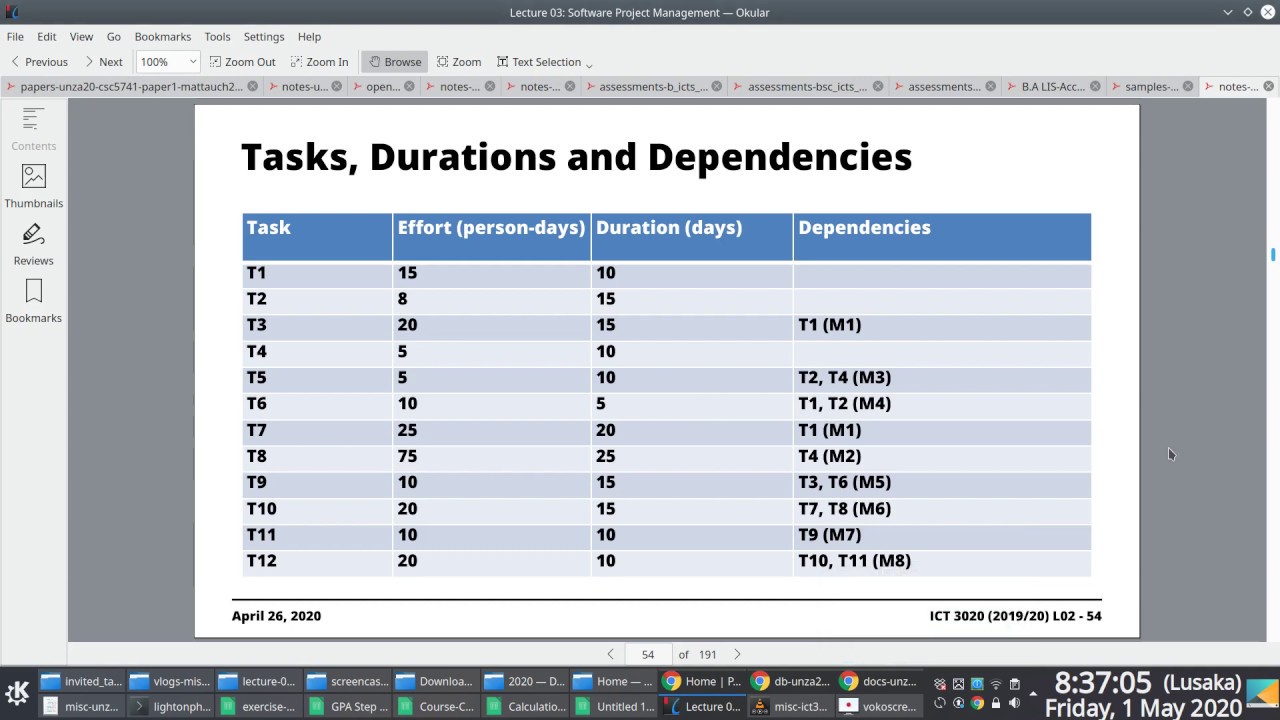Close the samples tab

1189,87
